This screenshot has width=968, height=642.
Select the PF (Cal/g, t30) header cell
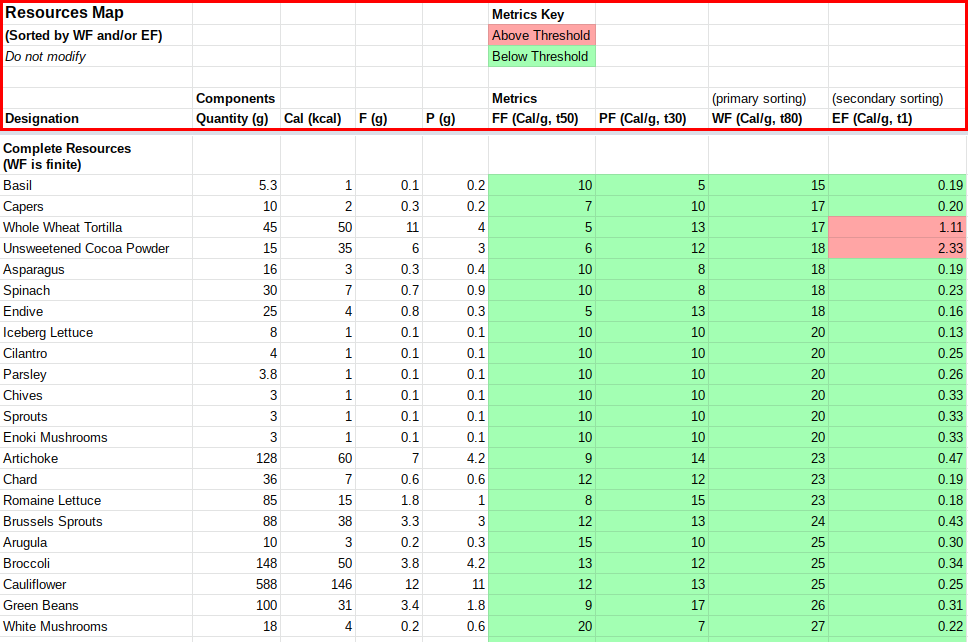click(643, 119)
